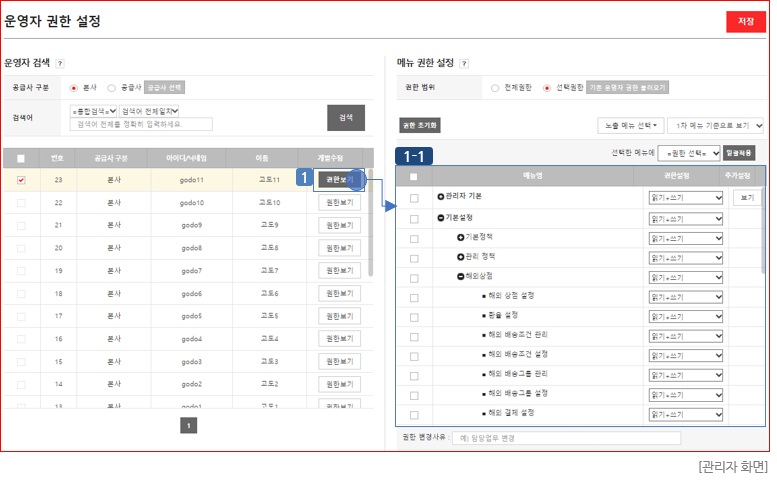Click the numbered 1 callout marker badge

[304, 177]
